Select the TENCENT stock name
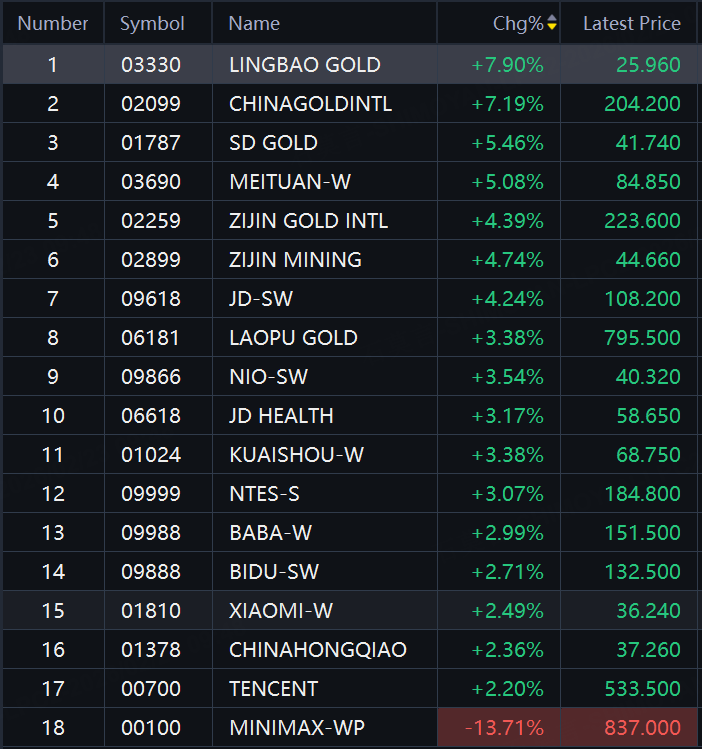The image size is (702, 749). pos(274,689)
